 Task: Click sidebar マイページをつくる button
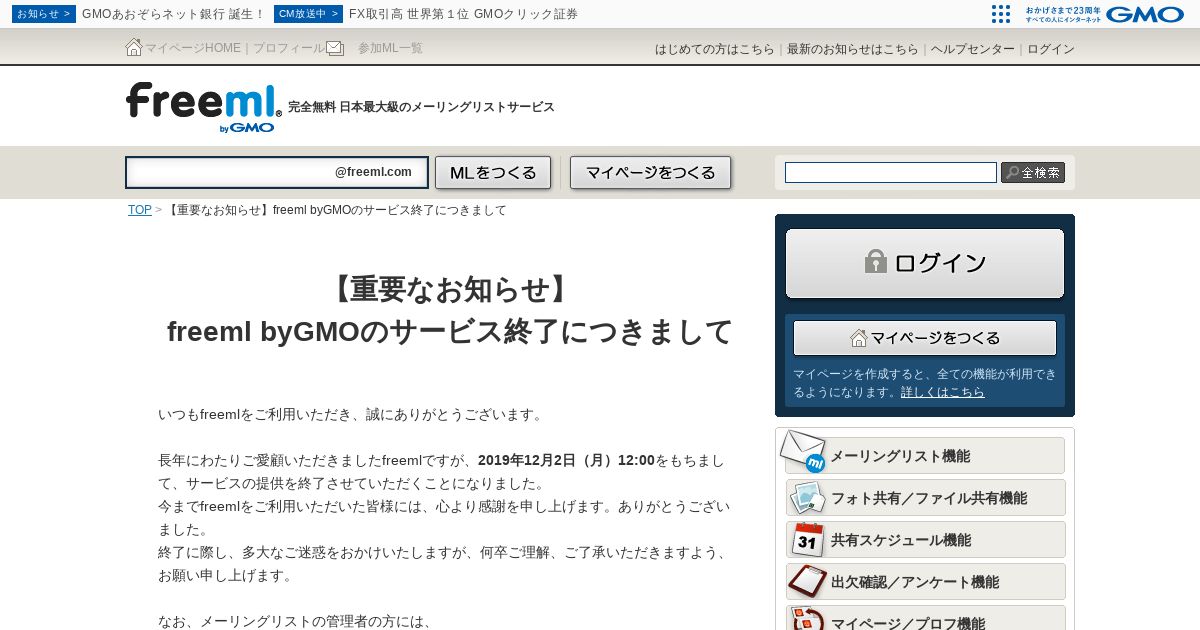pyautogui.click(x=925, y=338)
